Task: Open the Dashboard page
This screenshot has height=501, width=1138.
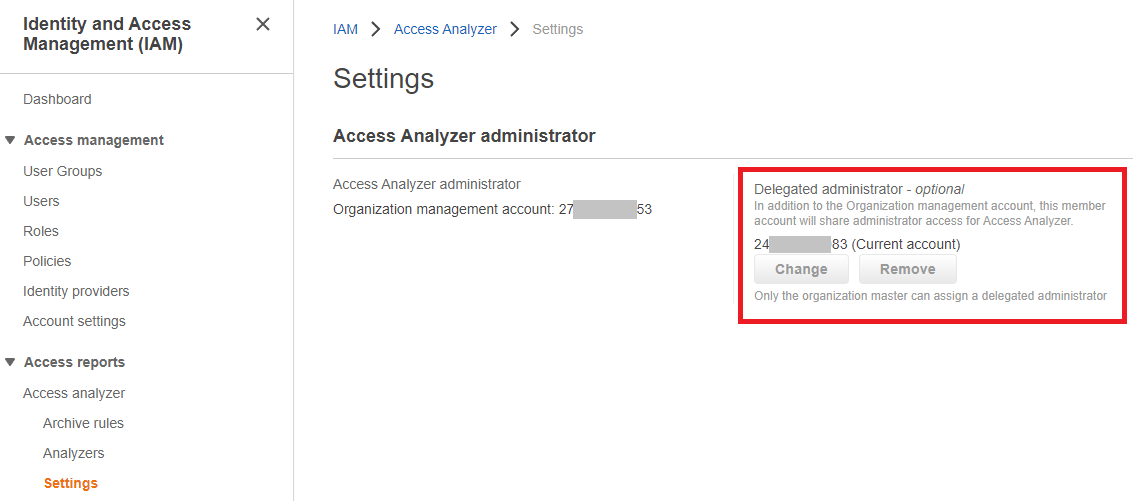Action: point(57,99)
